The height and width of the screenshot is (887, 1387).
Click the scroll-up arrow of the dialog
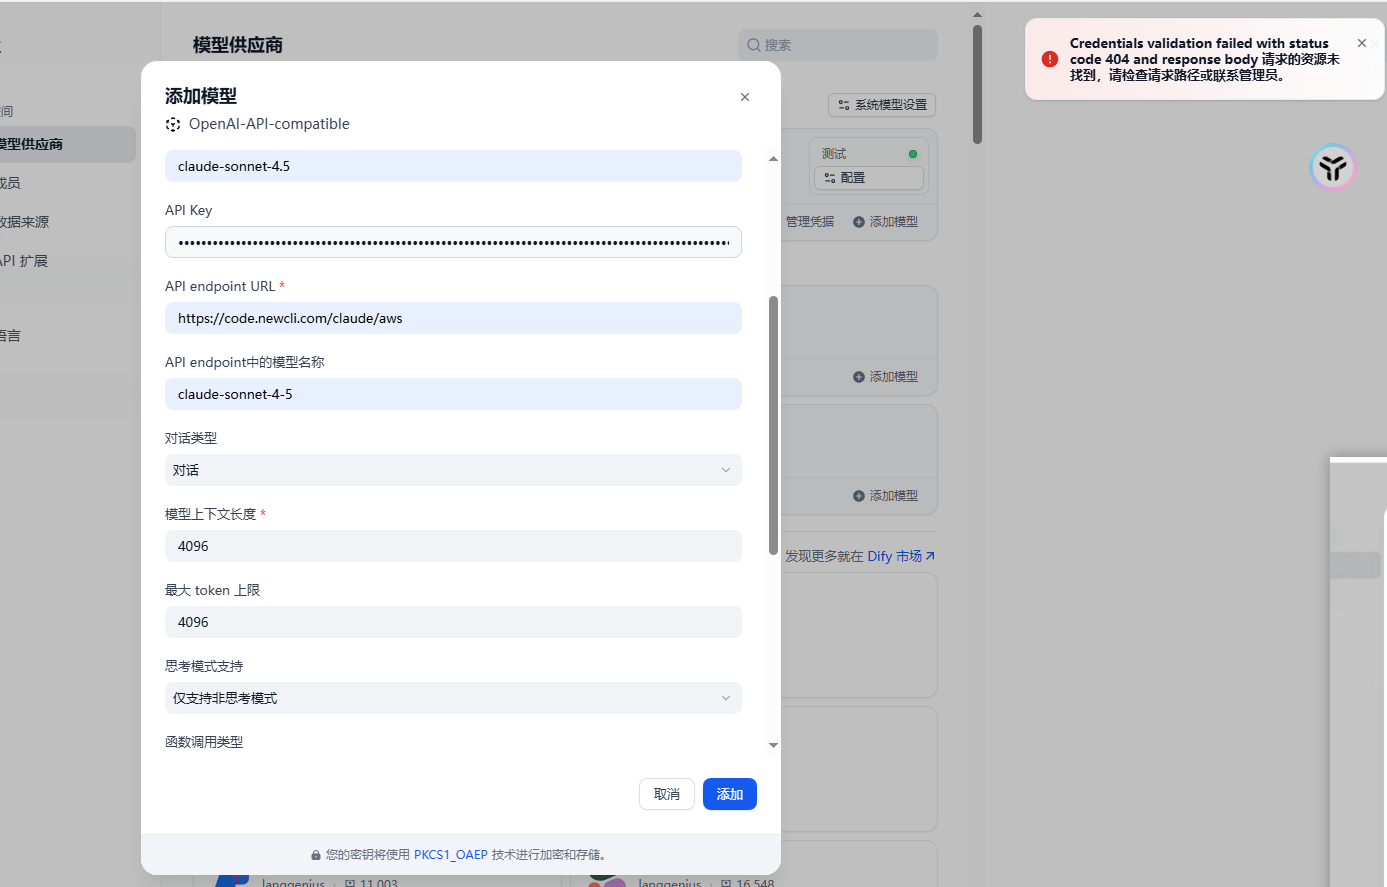point(773,159)
